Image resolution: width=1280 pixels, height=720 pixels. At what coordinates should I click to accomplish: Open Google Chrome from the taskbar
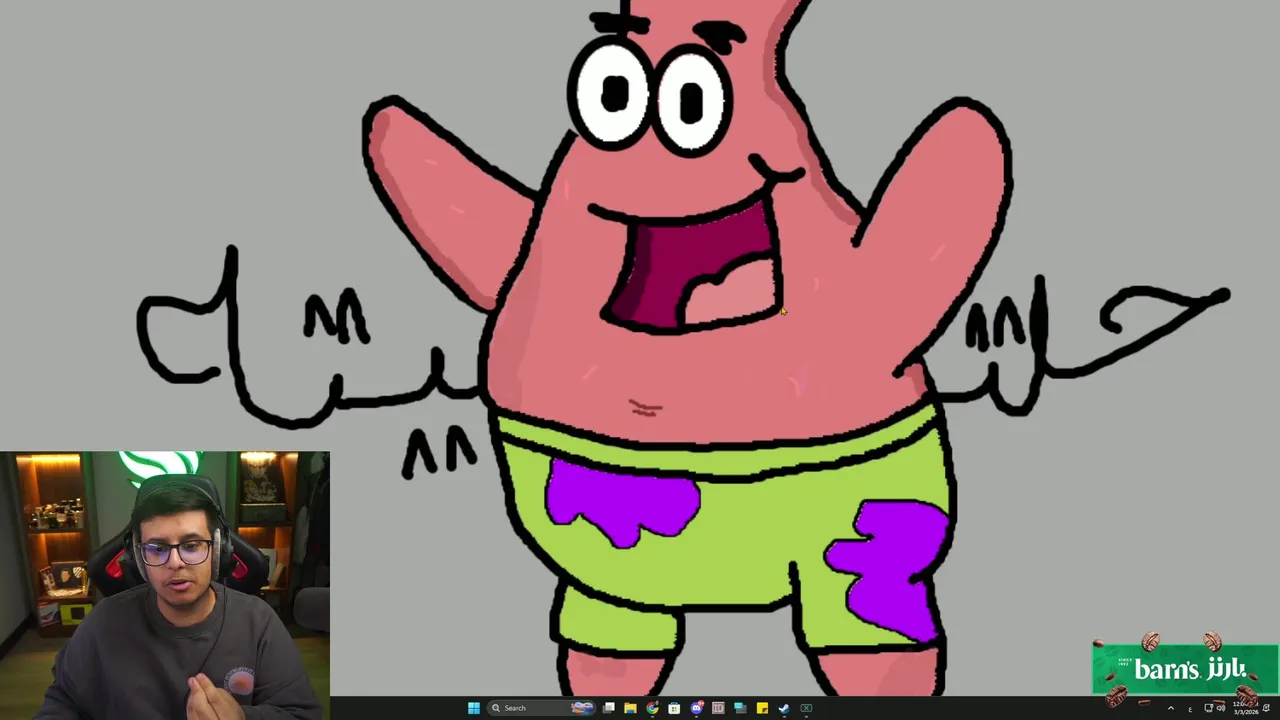[652, 708]
